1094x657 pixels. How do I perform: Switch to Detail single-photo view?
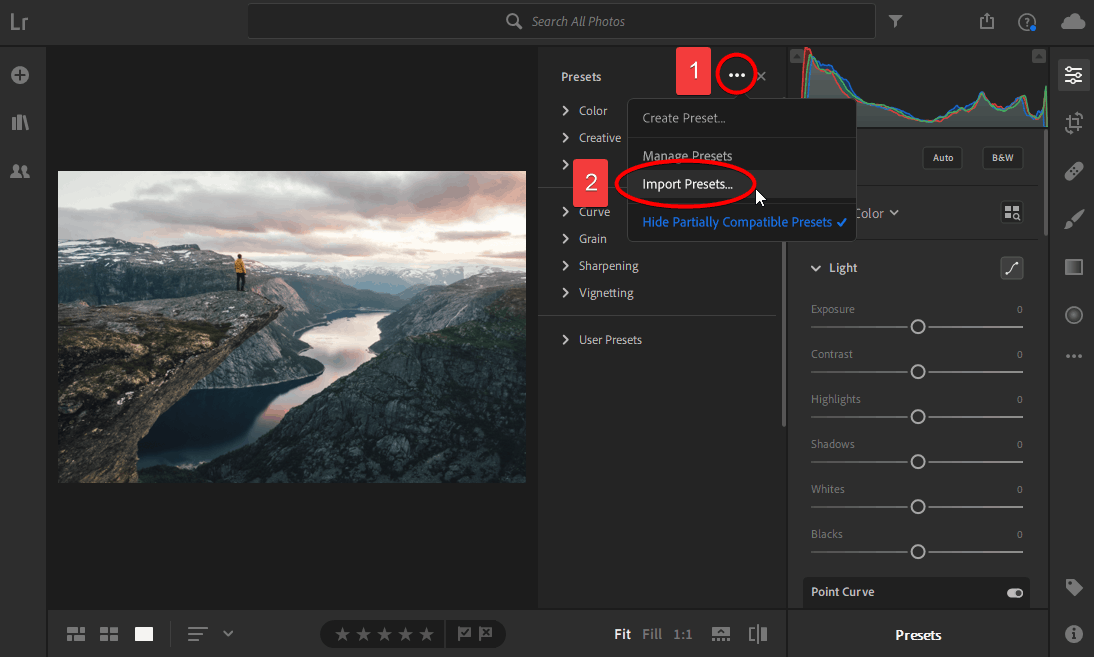click(x=144, y=634)
